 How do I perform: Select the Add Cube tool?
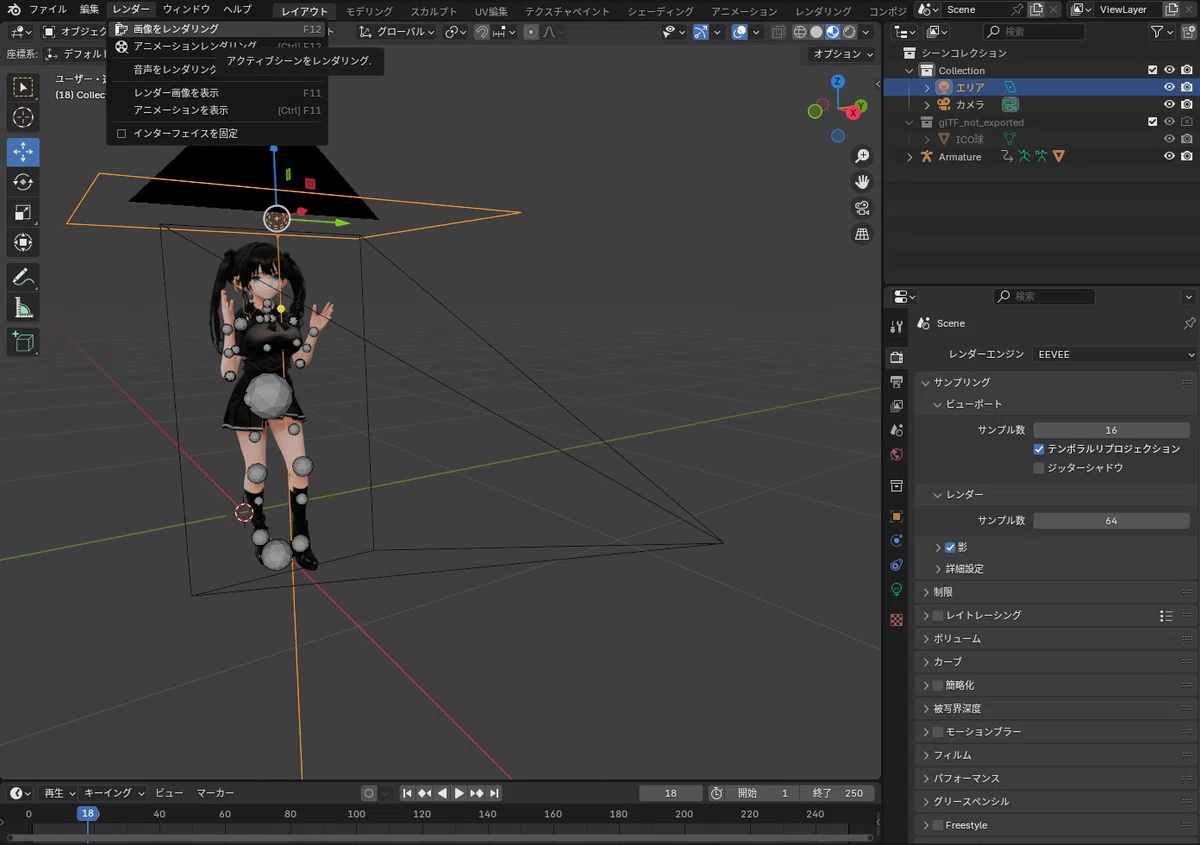[23, 342]
